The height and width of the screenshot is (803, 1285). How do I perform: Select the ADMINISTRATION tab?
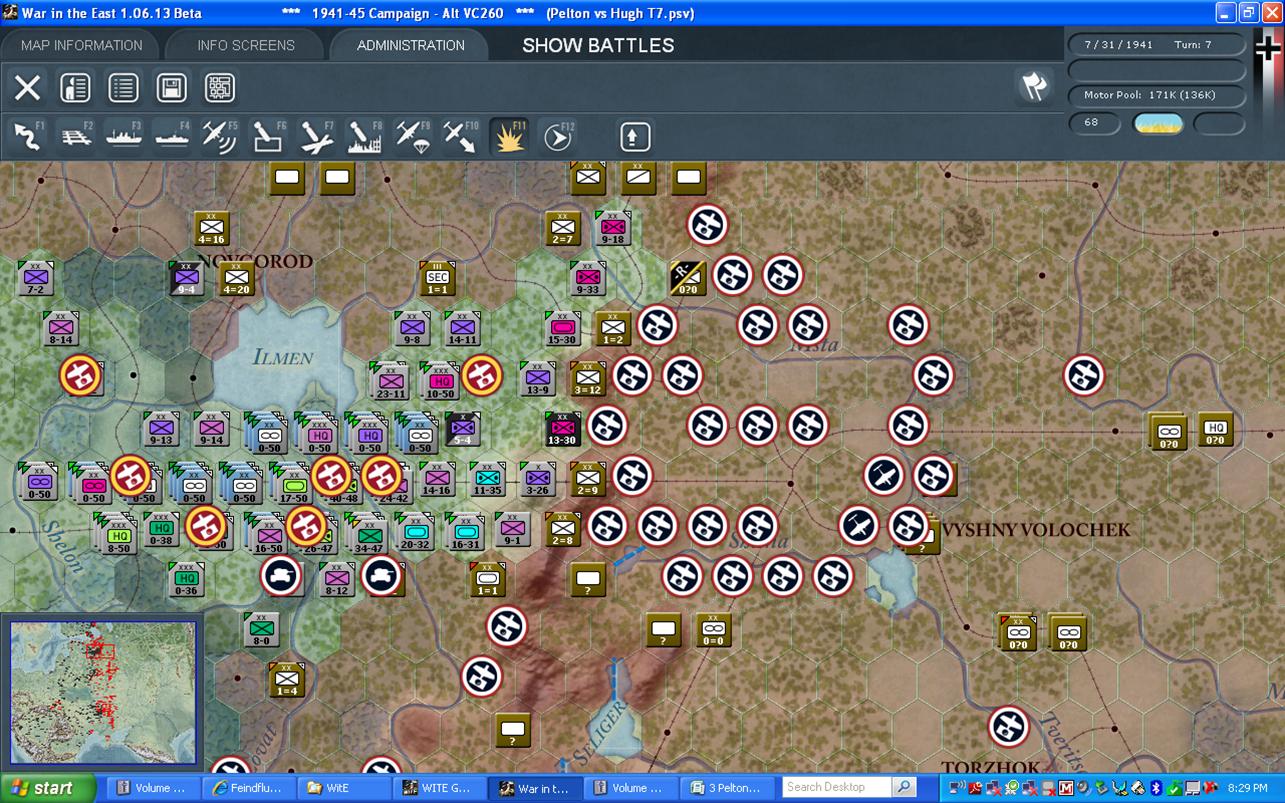pos(411,45)
